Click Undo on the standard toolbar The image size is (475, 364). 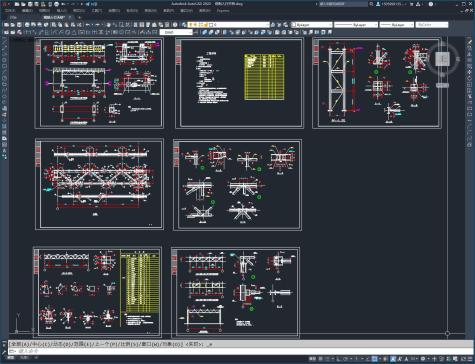[x=87, y=25]
